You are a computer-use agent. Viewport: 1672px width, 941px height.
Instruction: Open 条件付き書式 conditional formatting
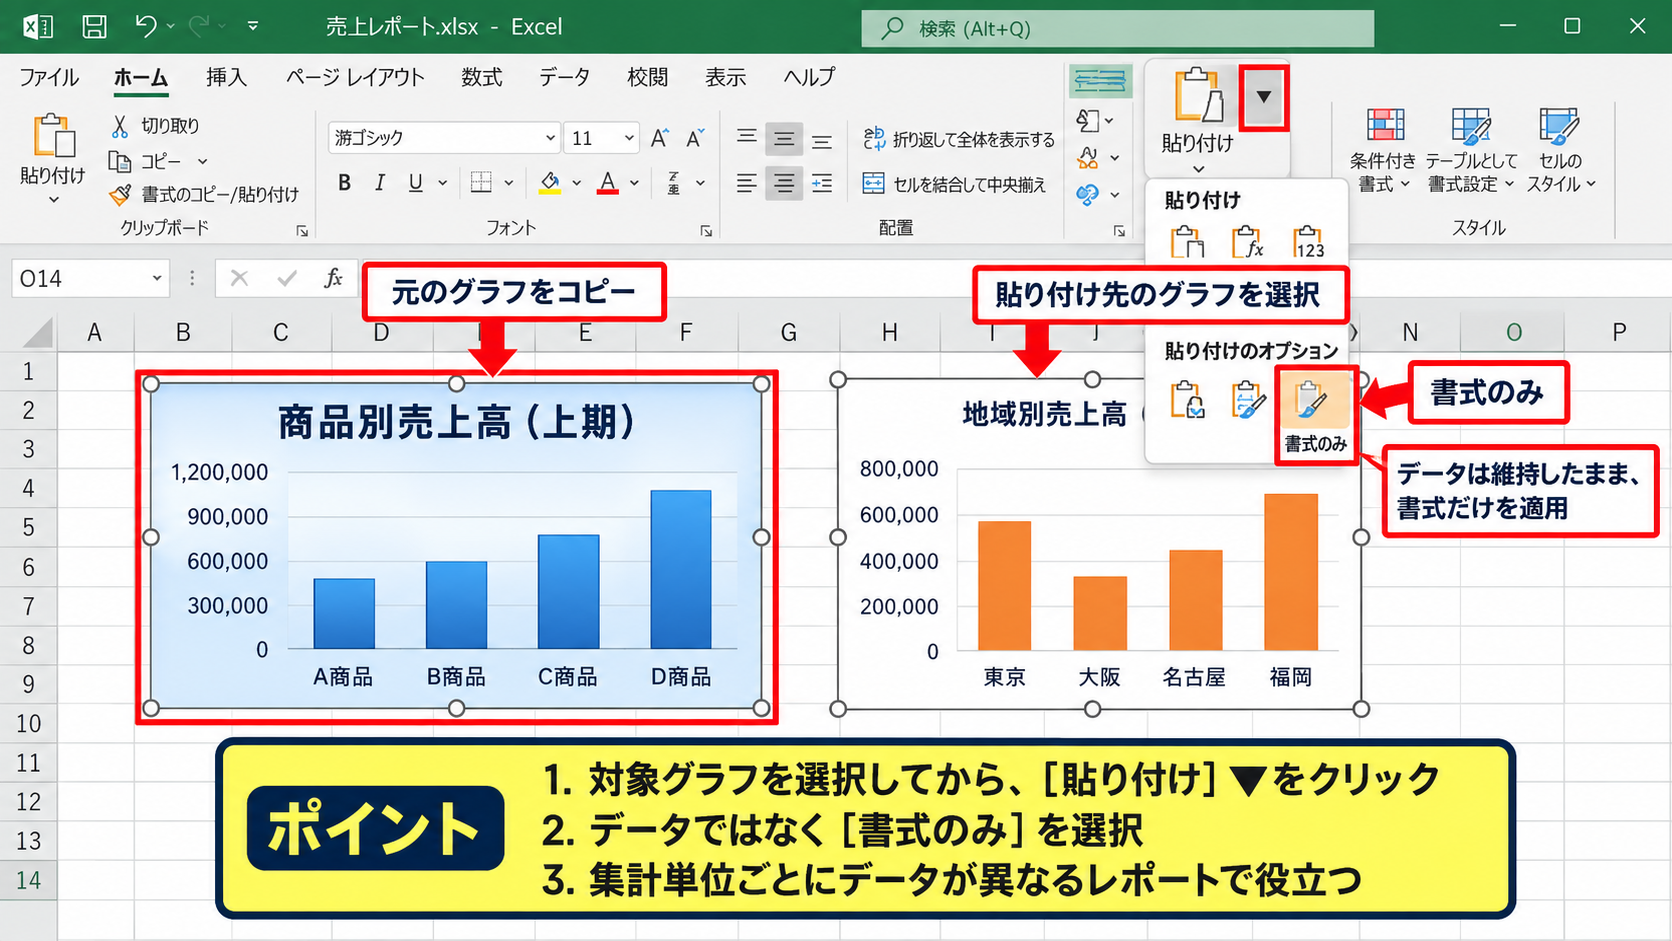pos(1383,151)
